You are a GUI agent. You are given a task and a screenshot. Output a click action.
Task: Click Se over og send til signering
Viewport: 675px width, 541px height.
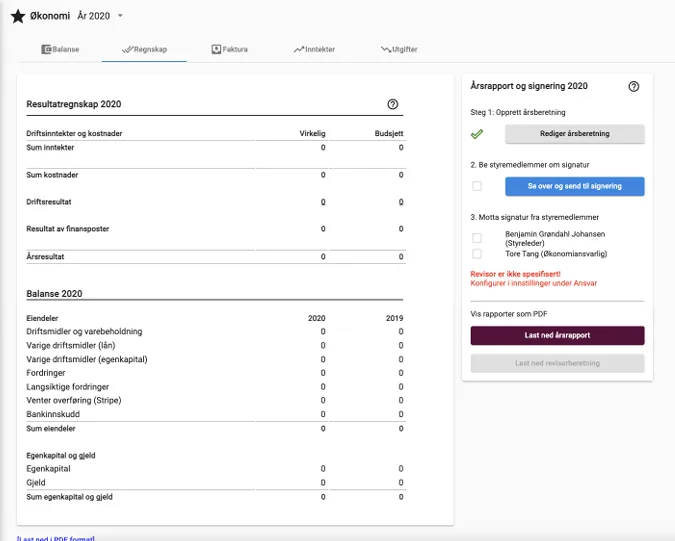point(575,186)
